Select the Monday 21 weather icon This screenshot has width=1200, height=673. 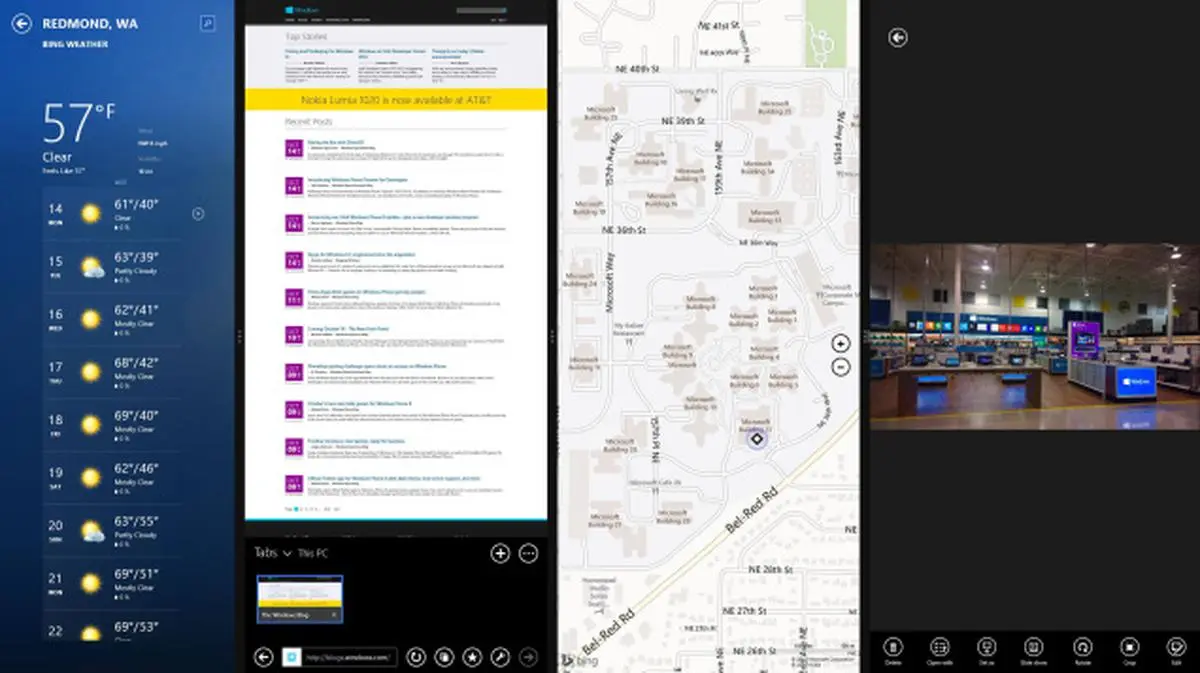tap(91, 583)
